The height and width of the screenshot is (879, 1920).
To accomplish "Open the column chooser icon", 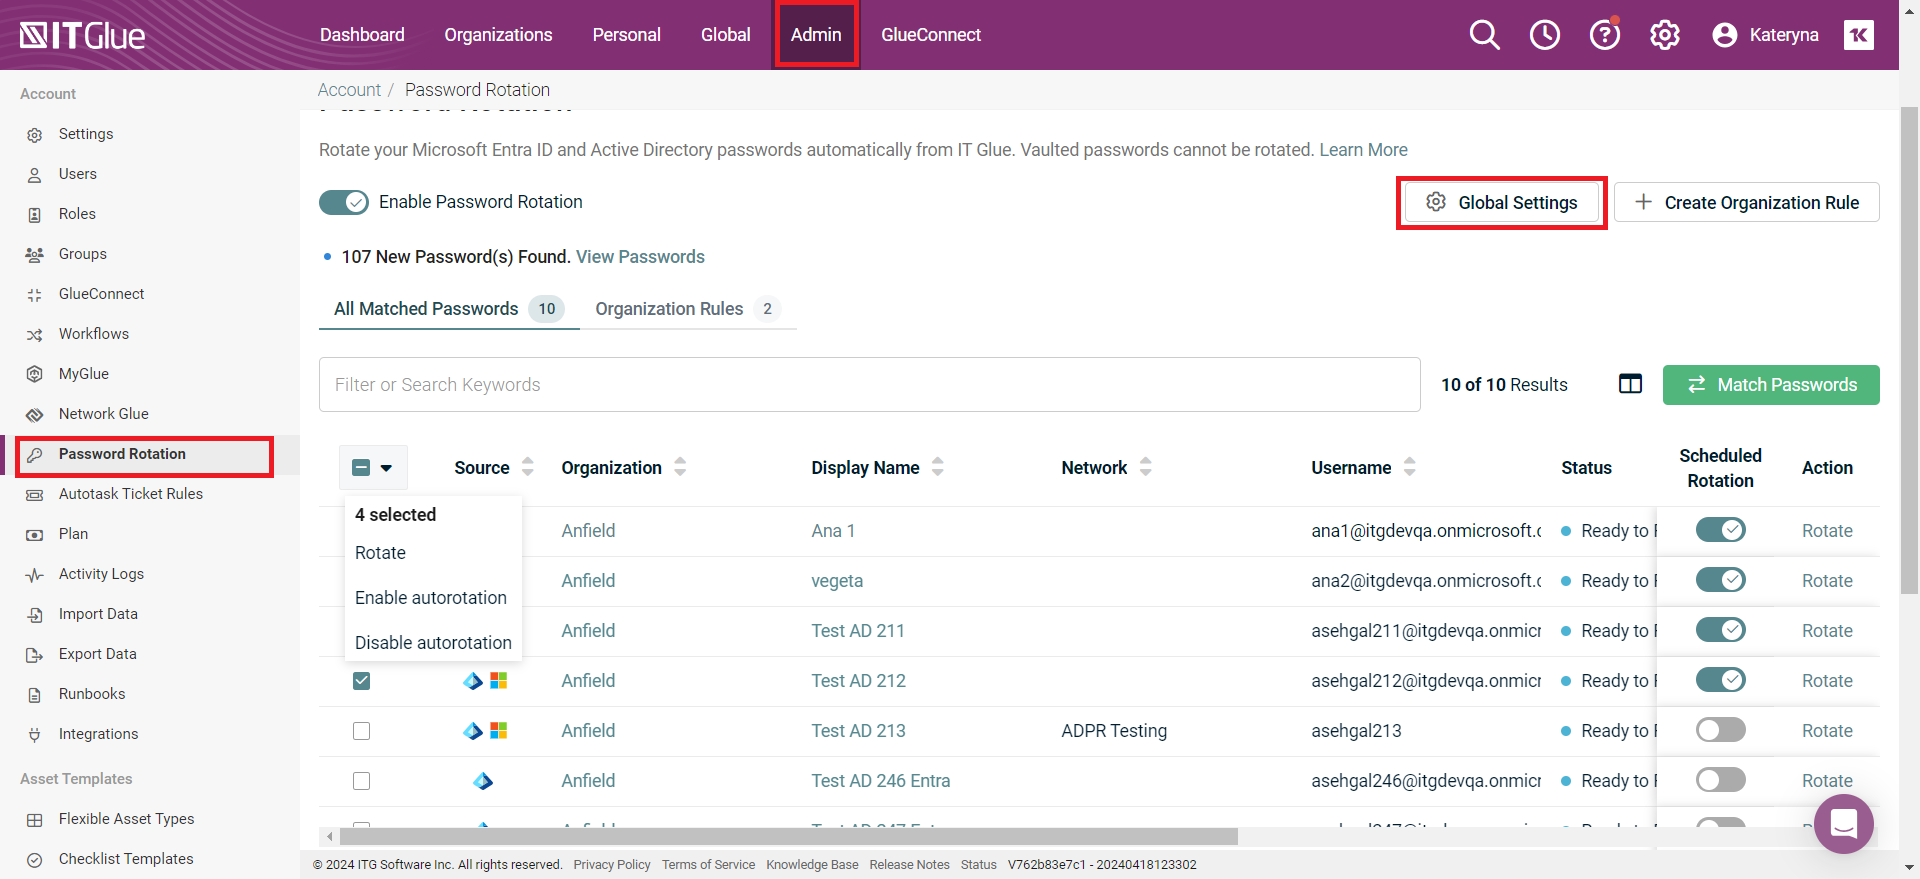I will 1630,384.
